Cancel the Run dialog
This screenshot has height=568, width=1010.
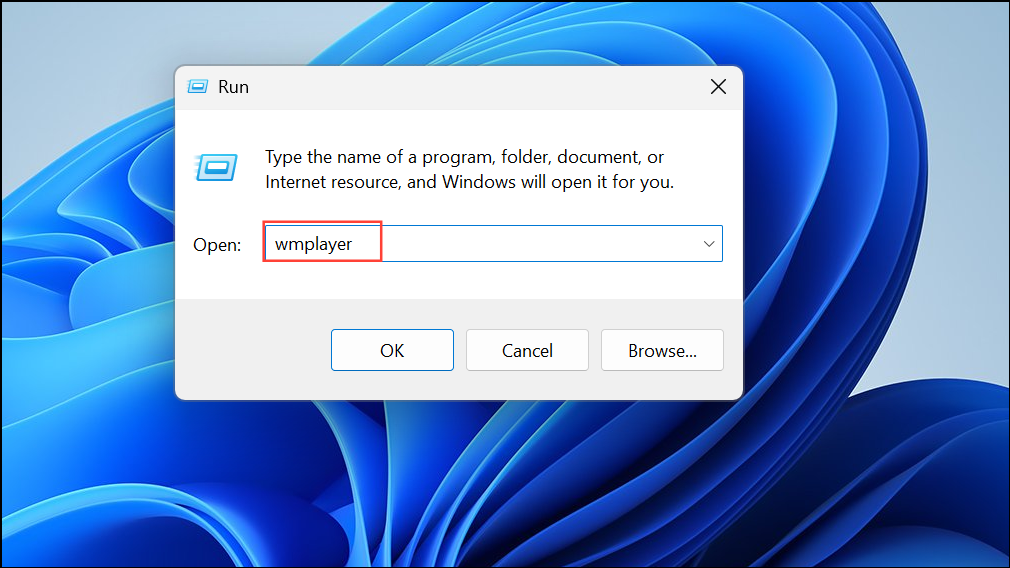coord(527,350)
